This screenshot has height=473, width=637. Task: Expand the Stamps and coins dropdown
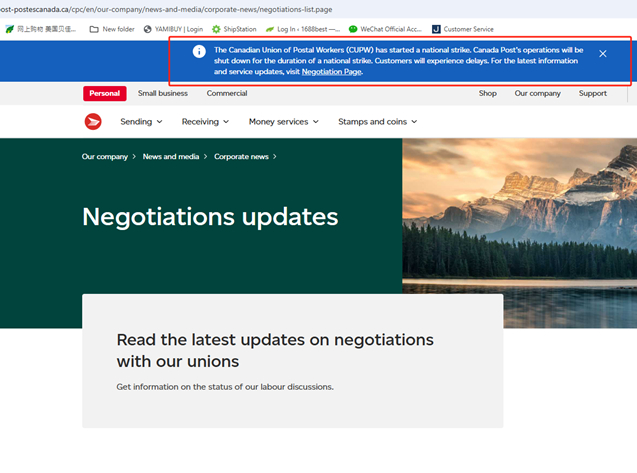[377, 122]
